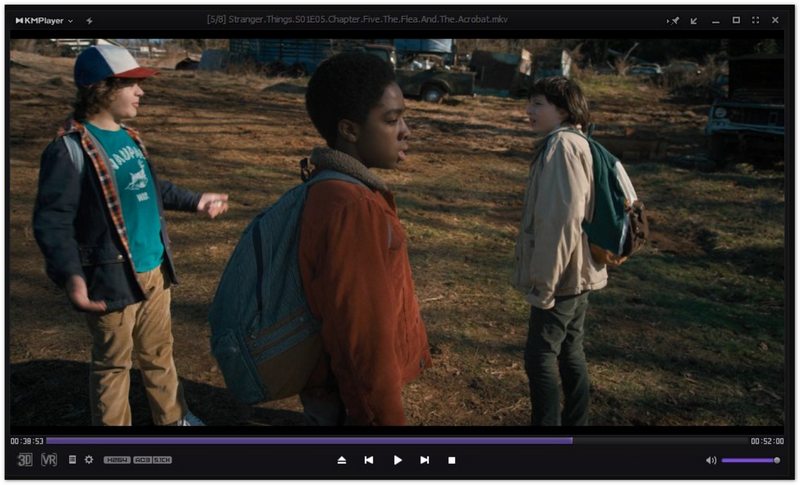Open the playlist editor icon
This screenshot has height=485, width=800.
point(72,460)
